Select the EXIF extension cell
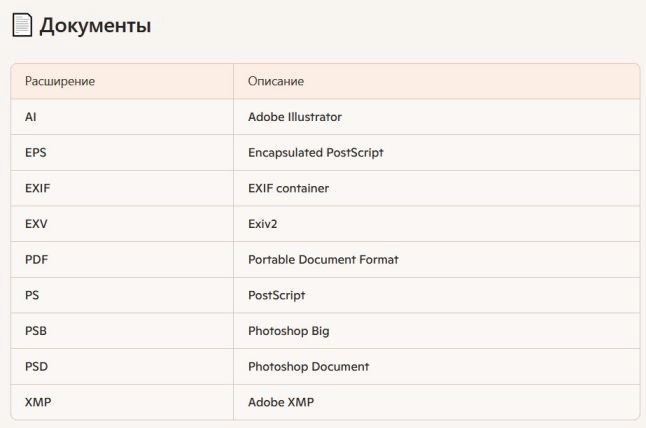 tap(38, 188)
